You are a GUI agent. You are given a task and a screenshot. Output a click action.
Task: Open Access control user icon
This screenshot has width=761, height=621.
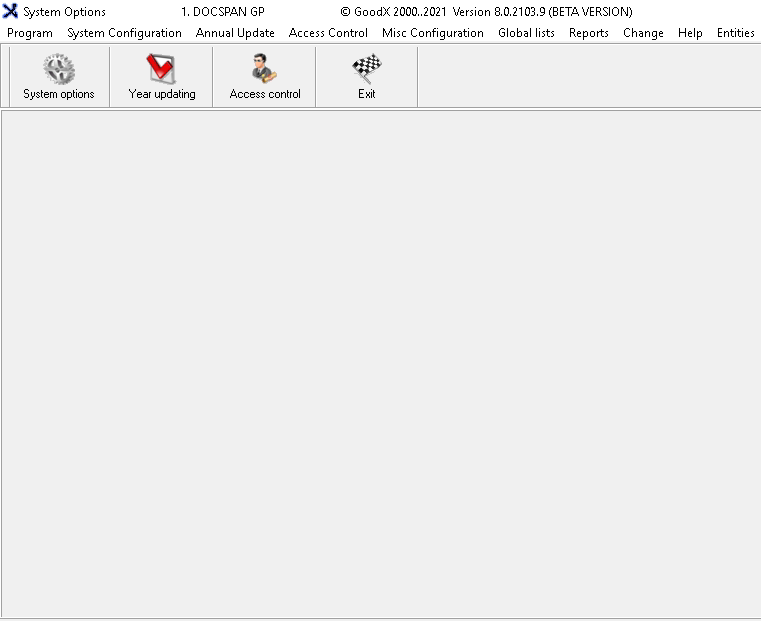click(264, 68)
